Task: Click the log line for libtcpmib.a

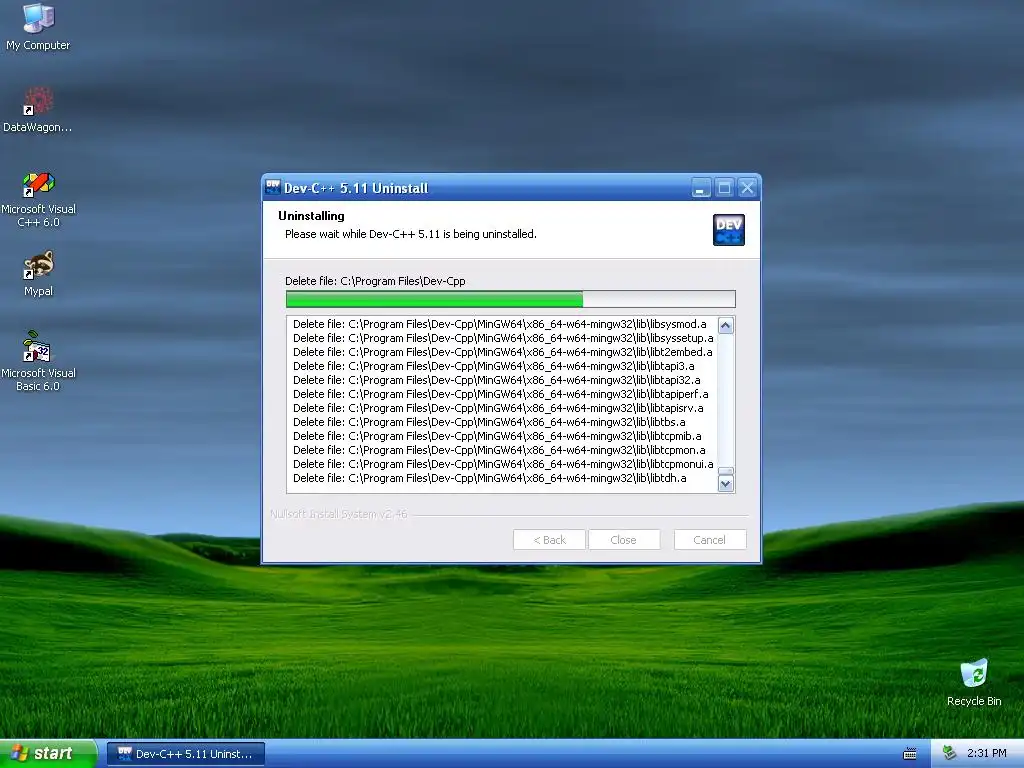Action: (x=497, y=436)
